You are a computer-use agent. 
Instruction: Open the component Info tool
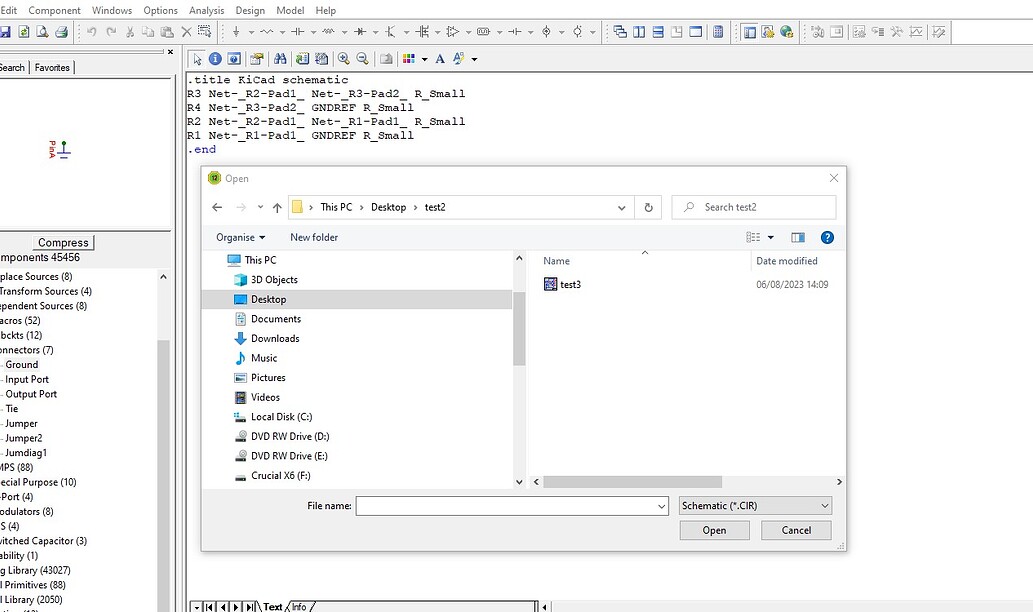tap(215, 59)
